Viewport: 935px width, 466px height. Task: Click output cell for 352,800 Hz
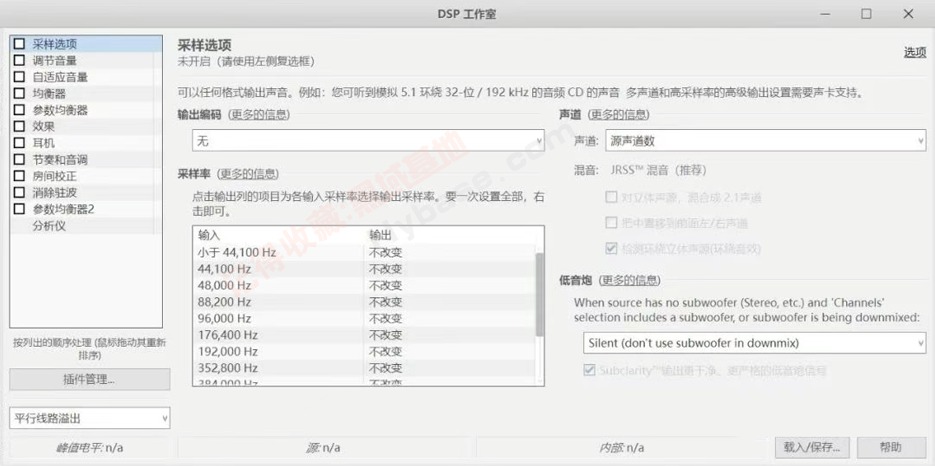point(450,368)
